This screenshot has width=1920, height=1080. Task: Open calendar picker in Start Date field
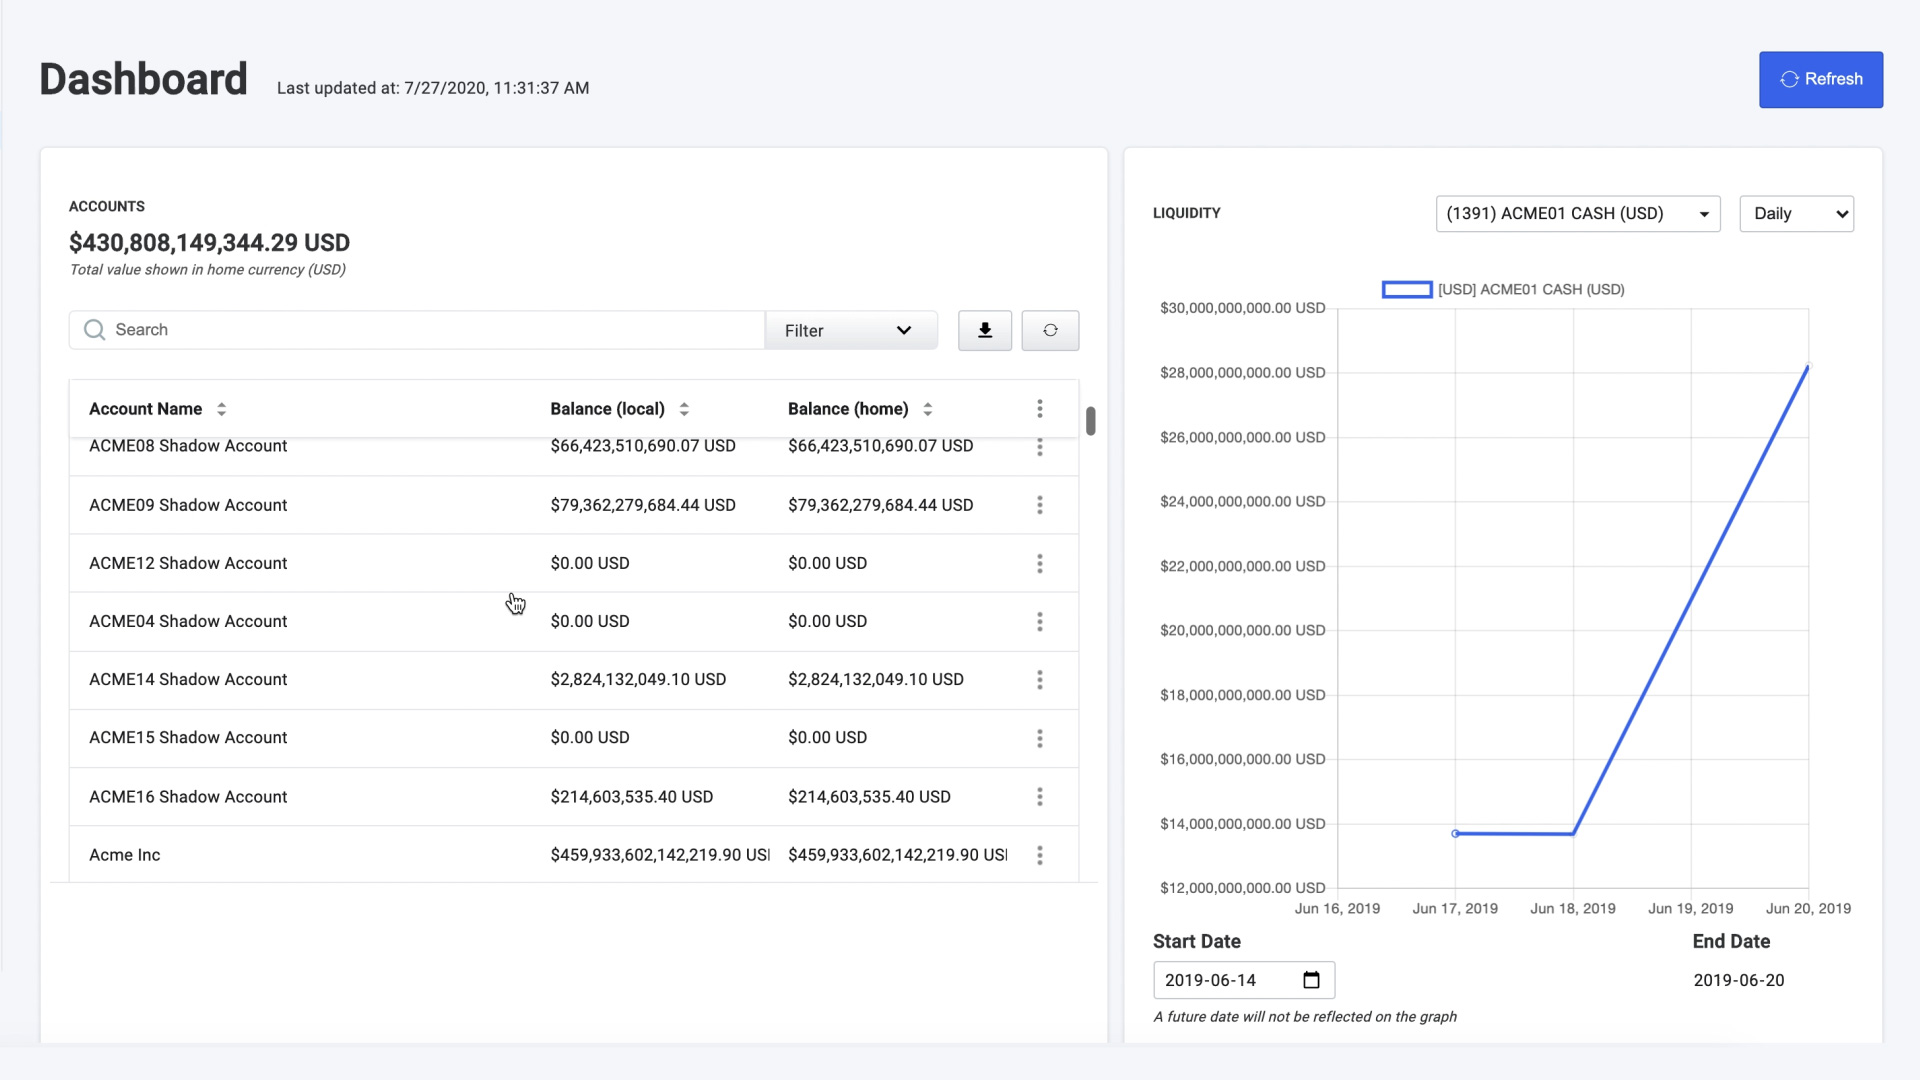coord(1311,979)
